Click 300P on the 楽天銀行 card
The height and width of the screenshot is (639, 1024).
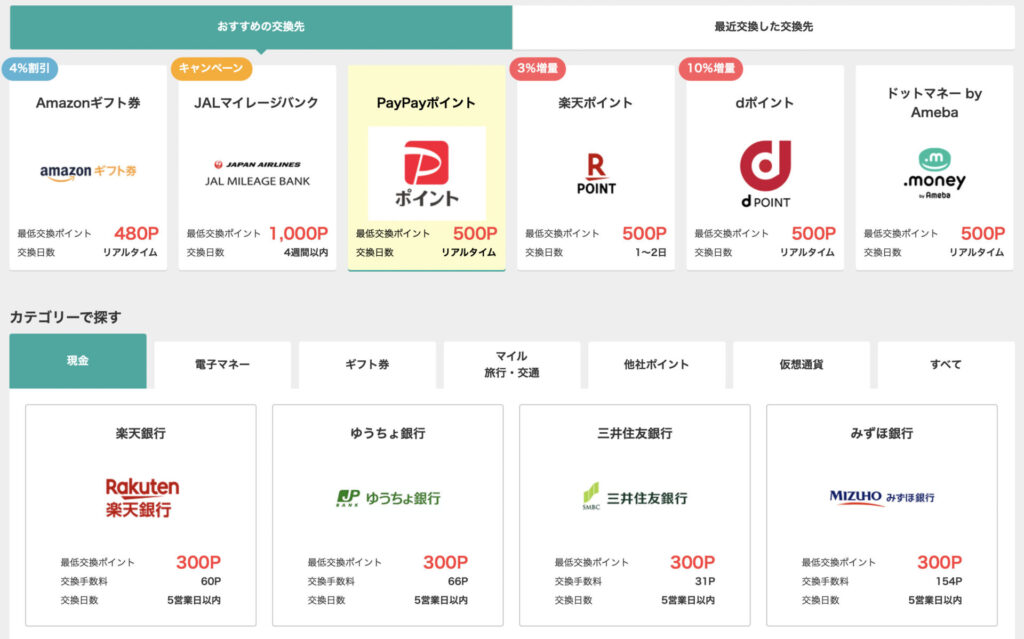pos(199,562)
